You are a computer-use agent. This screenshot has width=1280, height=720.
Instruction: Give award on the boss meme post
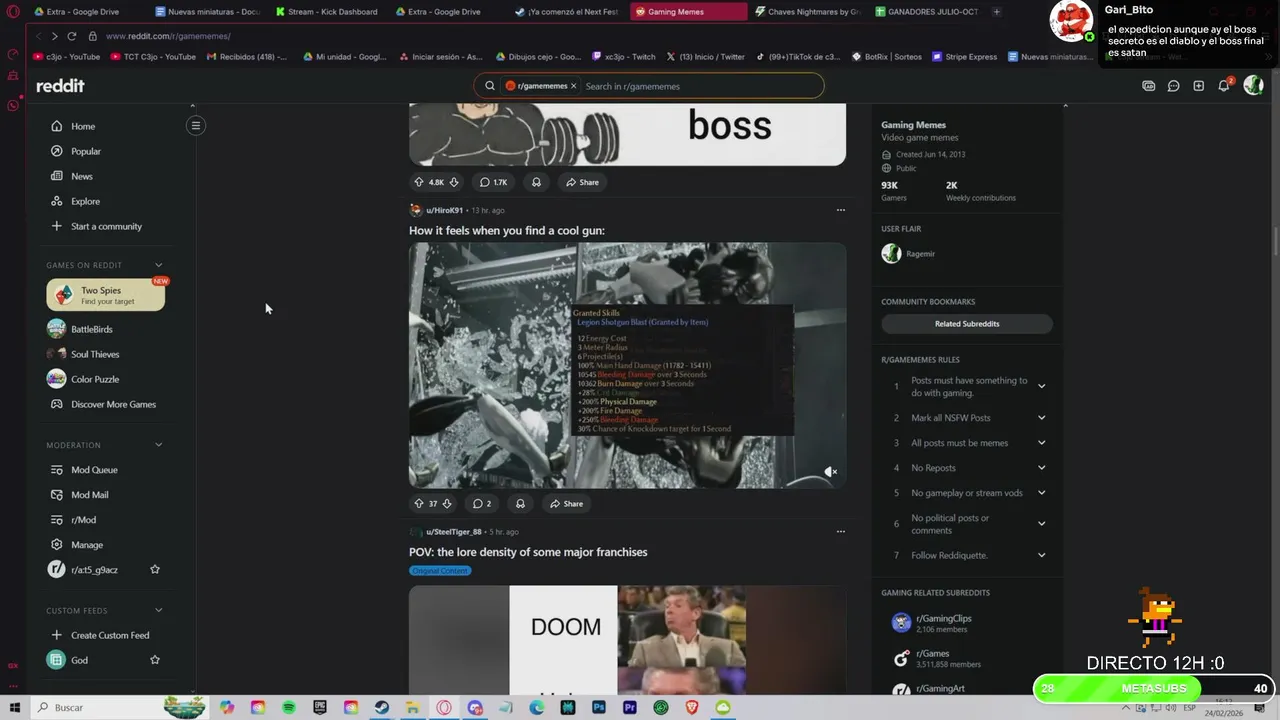pos(536,182)
